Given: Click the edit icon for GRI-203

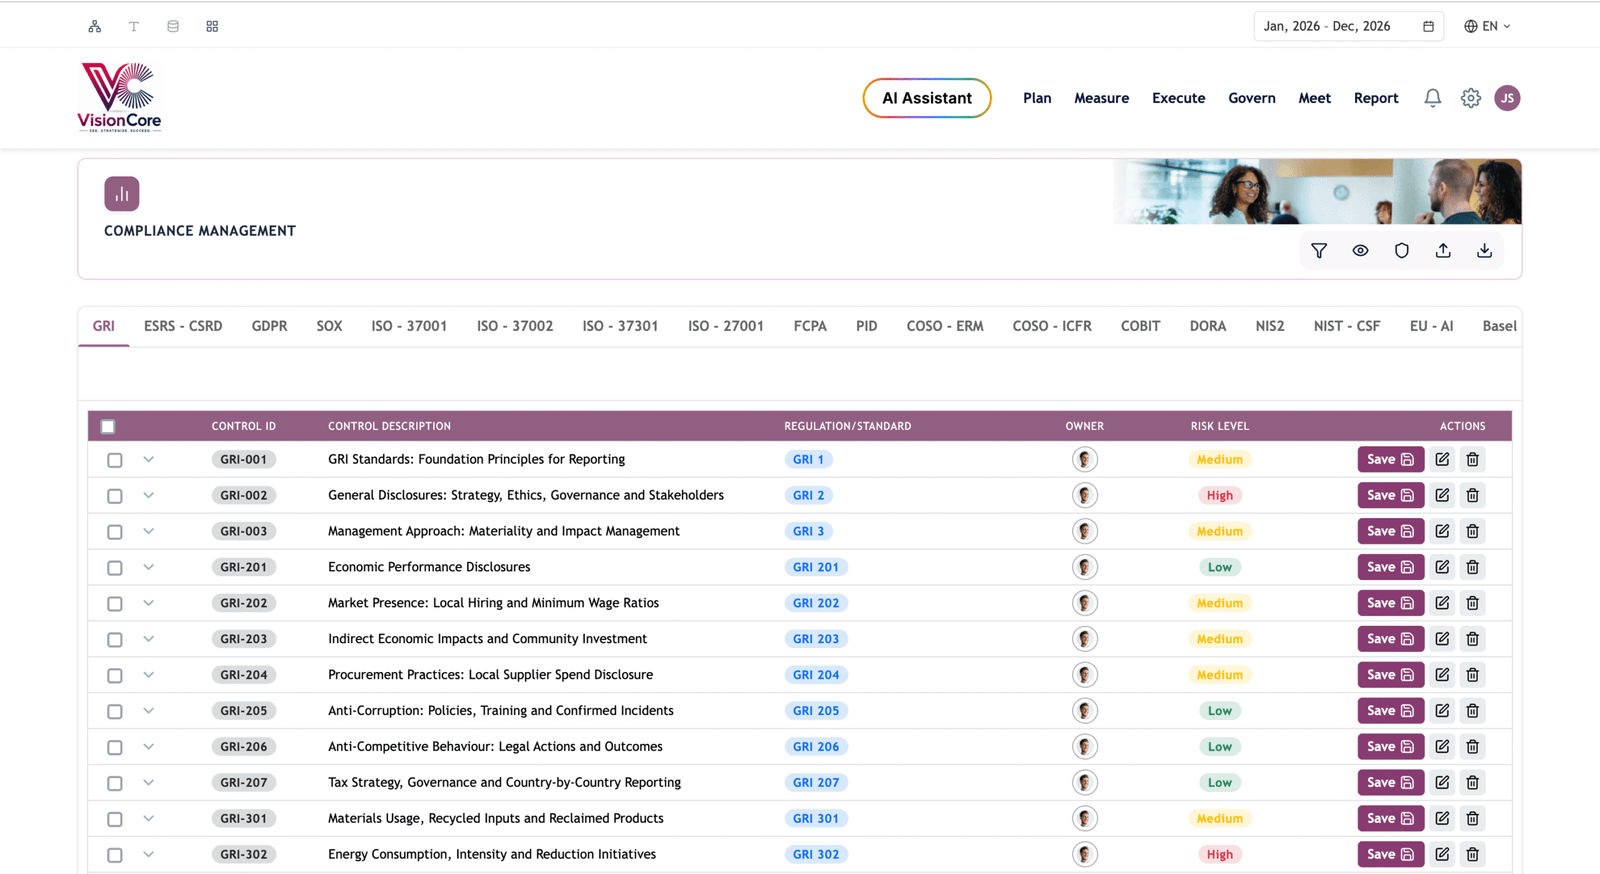Looking at the screenshot, I should pos(1442,639).
